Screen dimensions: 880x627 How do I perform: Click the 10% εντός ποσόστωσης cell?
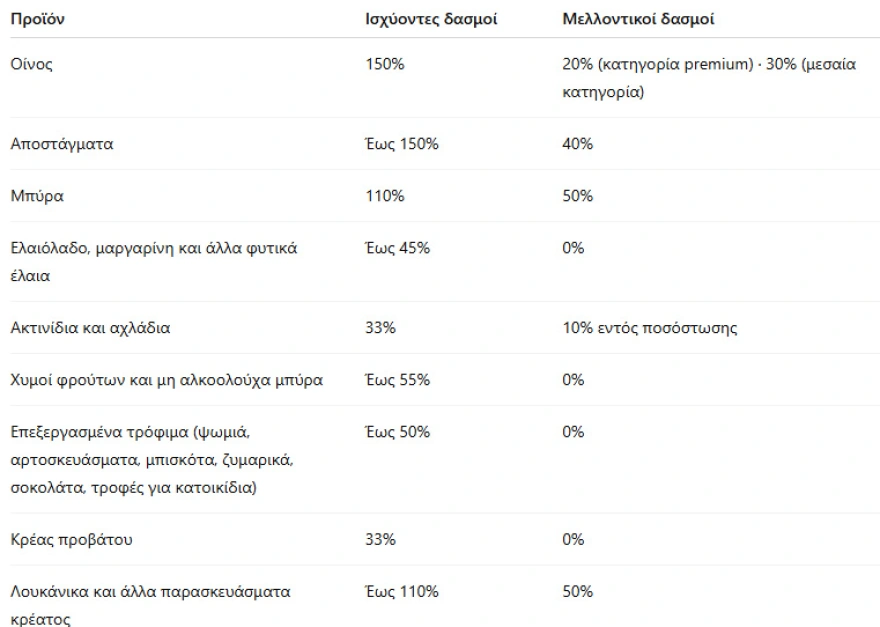coord(649,328)
